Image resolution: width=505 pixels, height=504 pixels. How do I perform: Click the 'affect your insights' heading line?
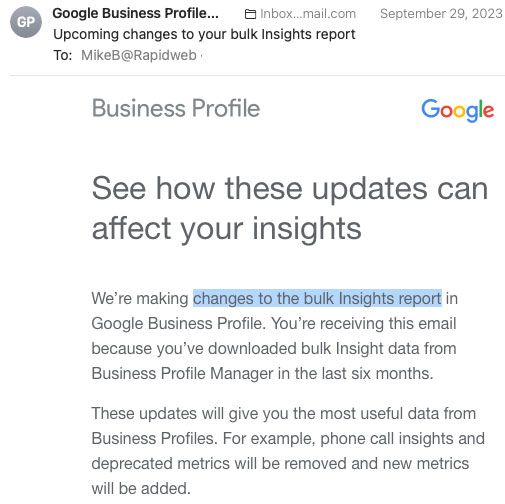click(227, 229)
